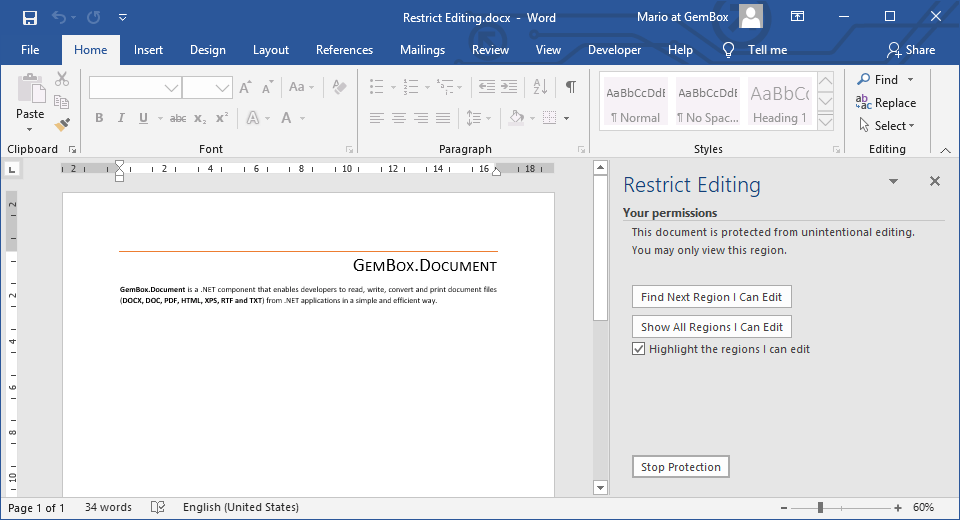Click the Format Painter brush icon

tap(62, 125)
